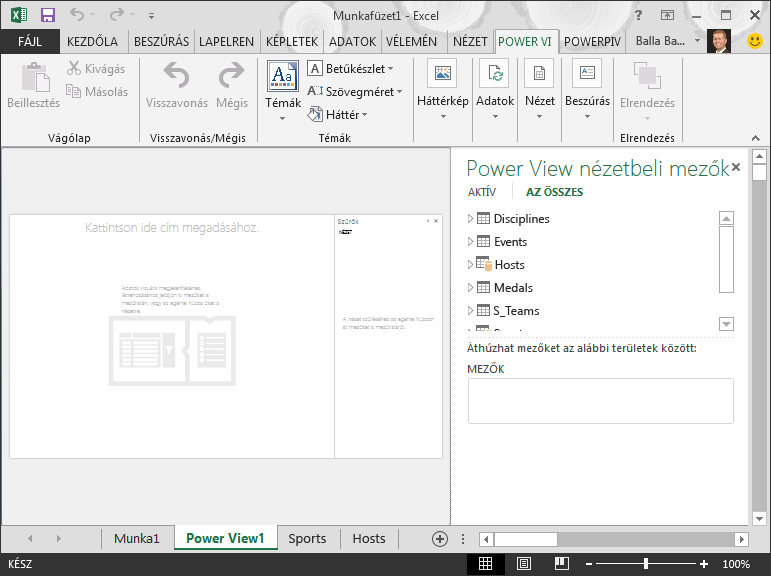Open the Customize Quick Access Toolbar dropdown
Image resolution: width=771 pixels, height=576 pixels.
coord(151,16)
